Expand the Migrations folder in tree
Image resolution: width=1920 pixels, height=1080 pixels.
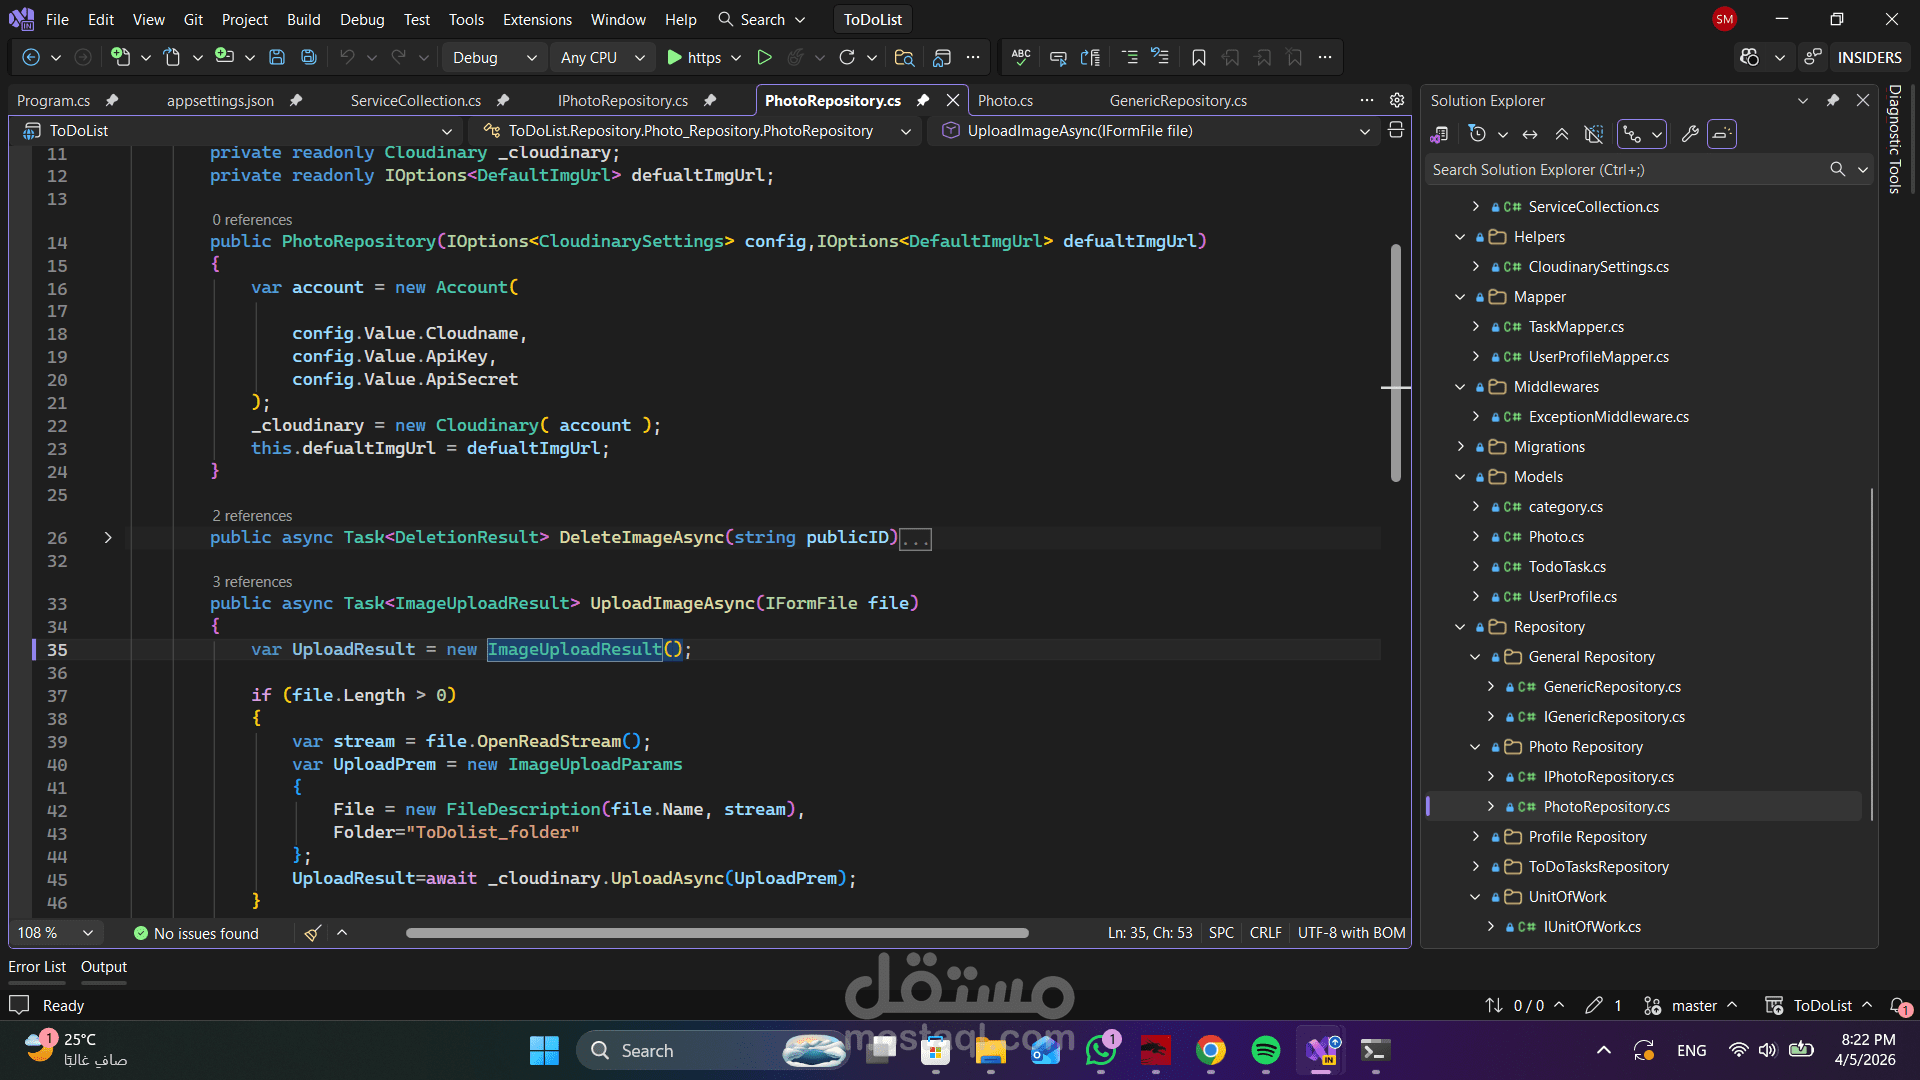[1461, 447]
